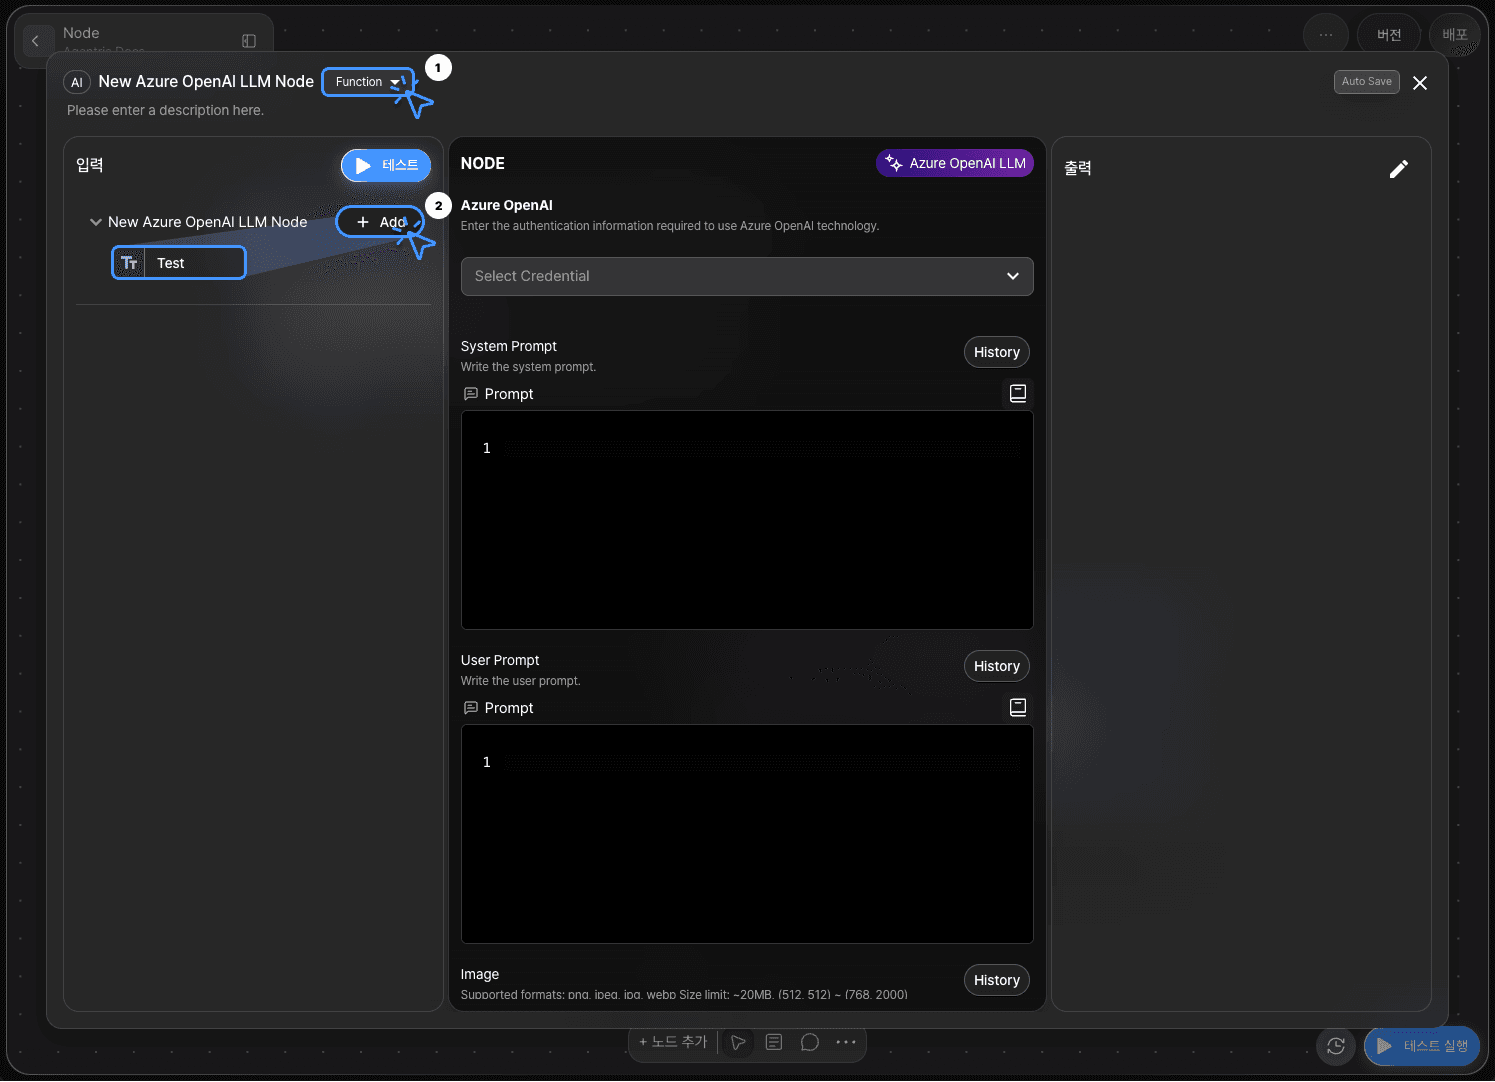This screenshot has height=1082, width=1495.
Task: Select the Test text input item
Action: [x=179, y=263]
